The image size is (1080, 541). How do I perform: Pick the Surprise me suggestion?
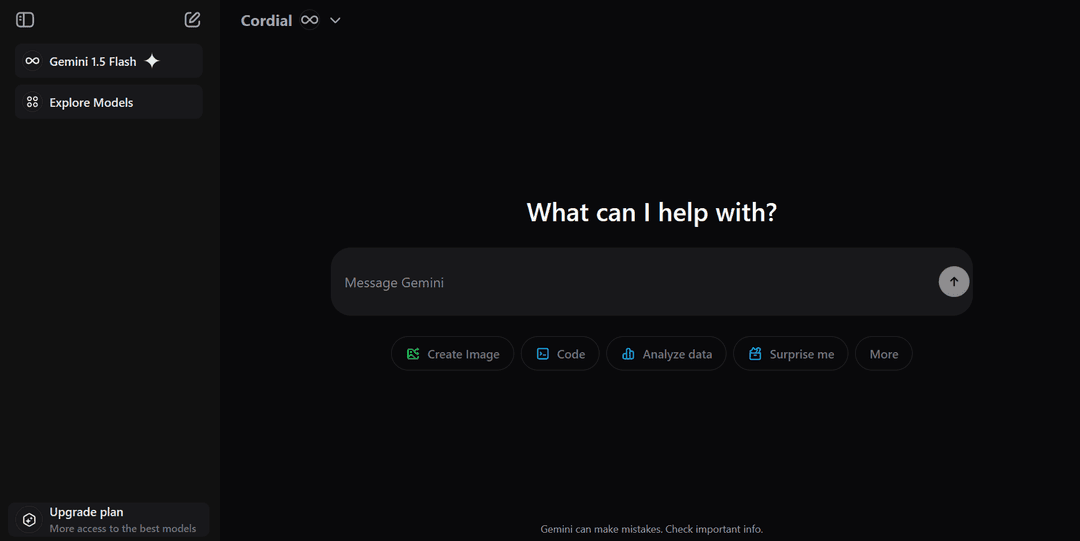point(791,354)
